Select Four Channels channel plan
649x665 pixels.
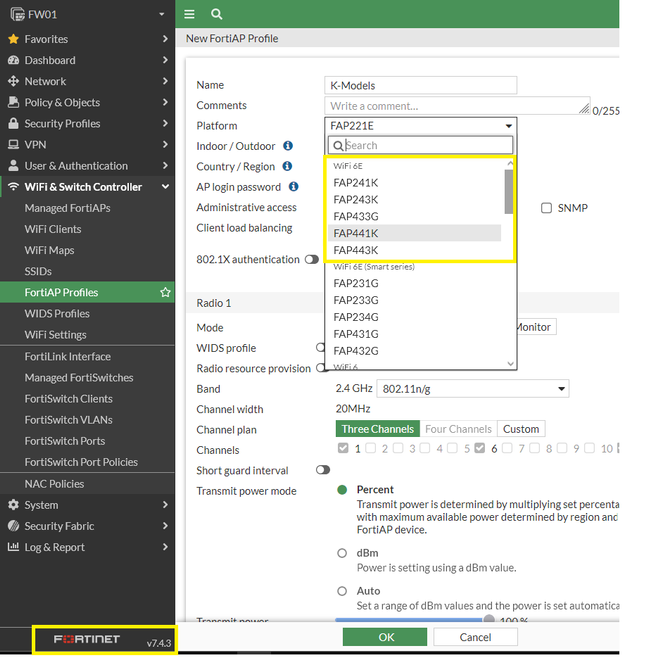point(458,429)
